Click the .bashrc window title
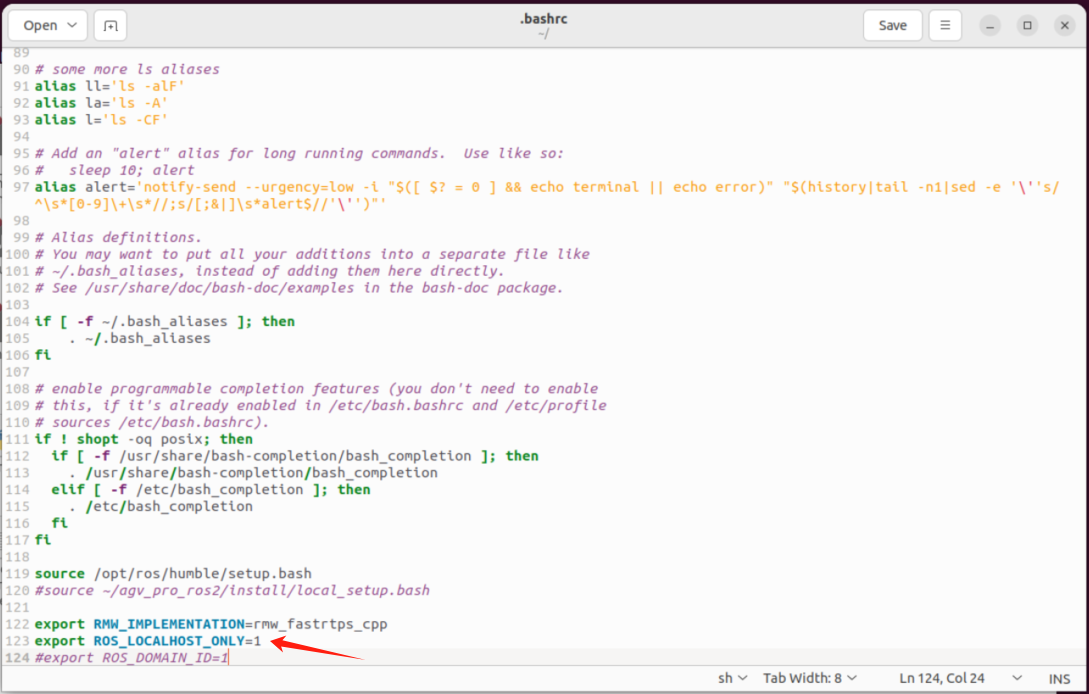The width and height of the screenshot is (1089, 694). (x=543, y=19)
